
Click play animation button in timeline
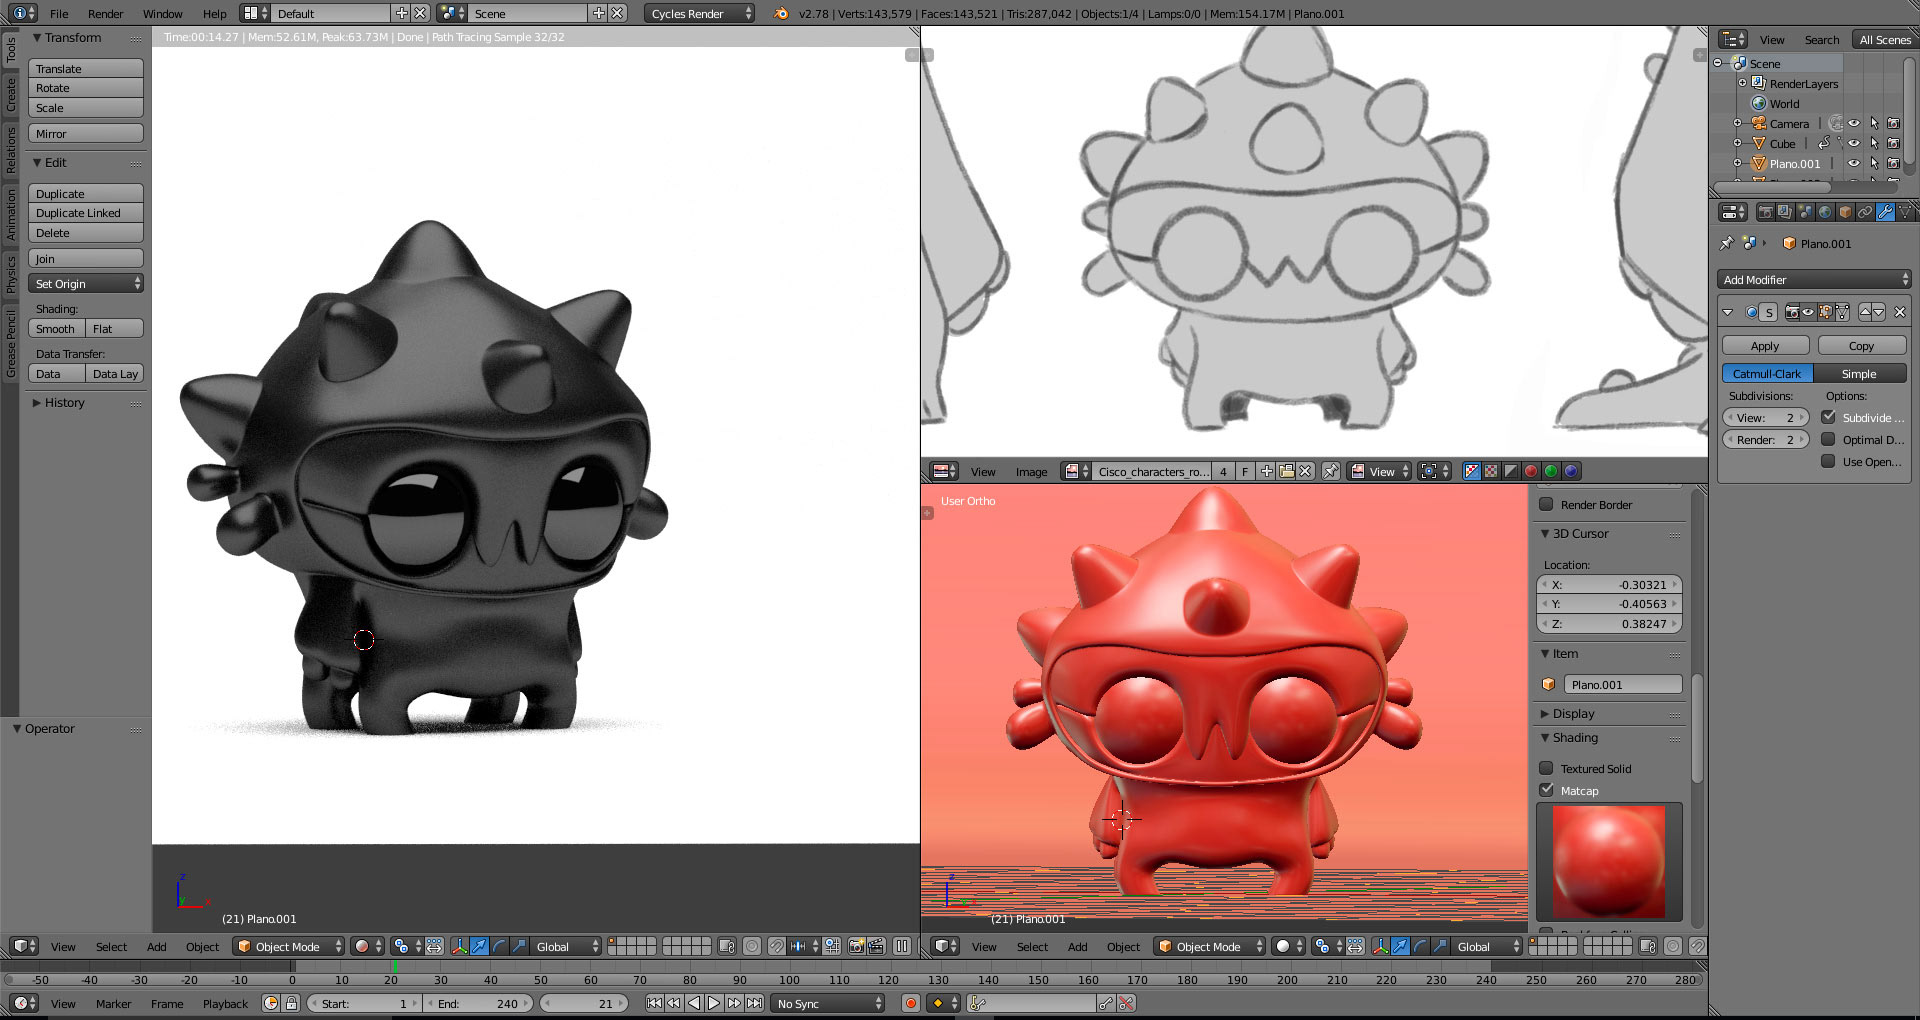(714, 1003)
